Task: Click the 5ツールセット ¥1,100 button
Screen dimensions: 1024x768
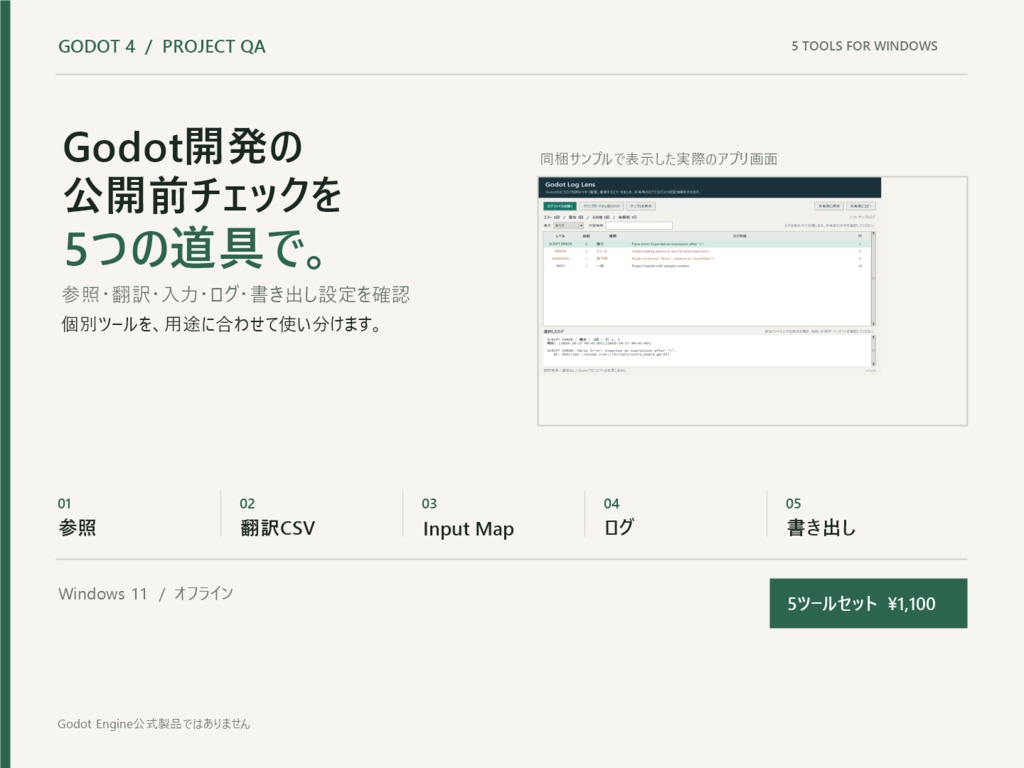Action: pos(868,603)
